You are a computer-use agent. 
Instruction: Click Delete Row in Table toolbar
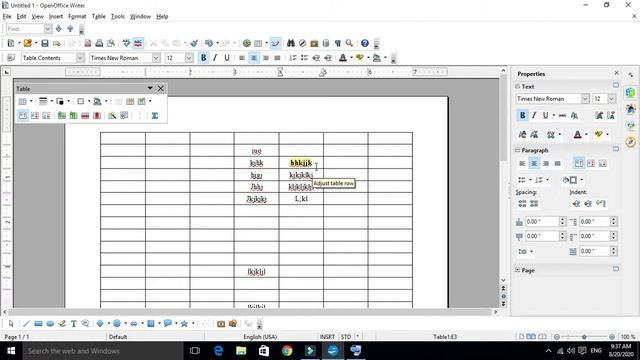[85, 116]
